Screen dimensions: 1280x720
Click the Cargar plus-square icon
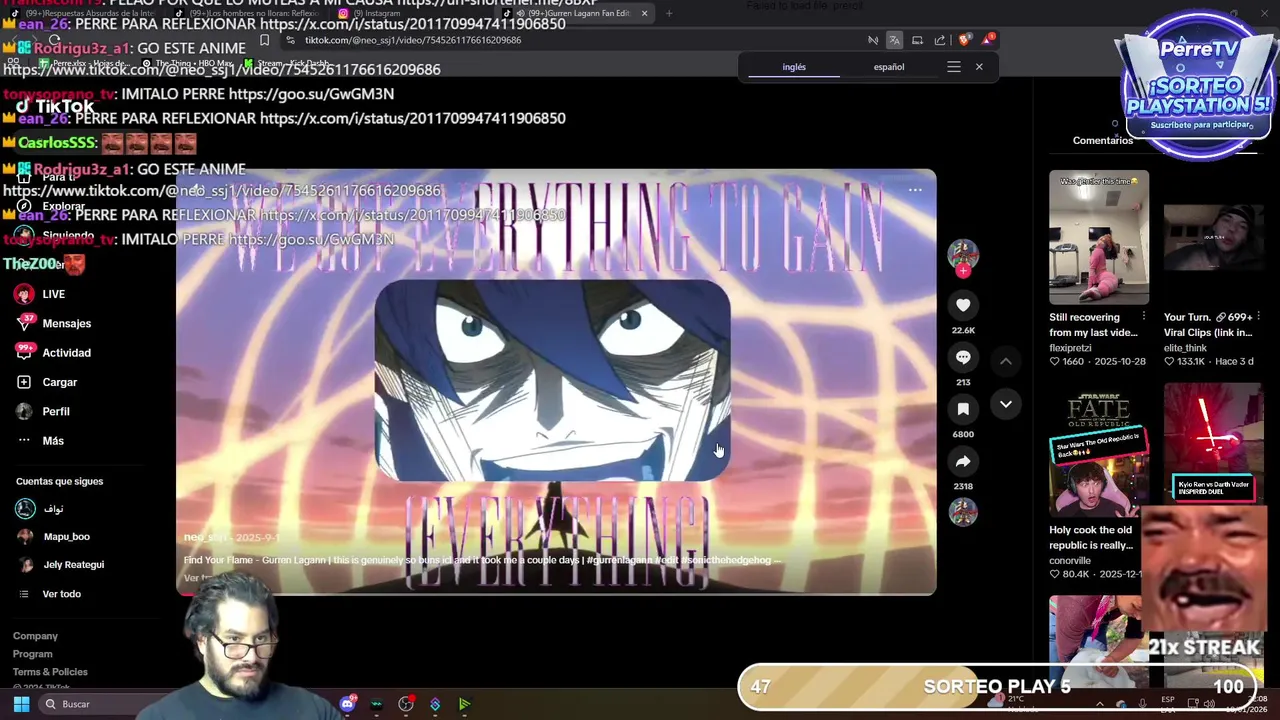click(24, 382)
